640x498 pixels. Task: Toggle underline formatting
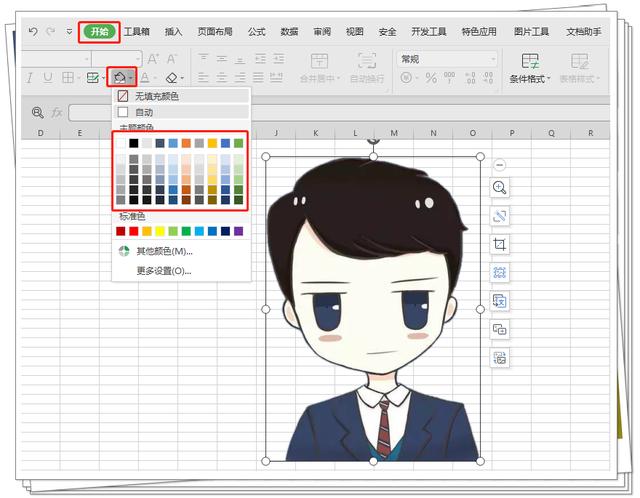48,78
